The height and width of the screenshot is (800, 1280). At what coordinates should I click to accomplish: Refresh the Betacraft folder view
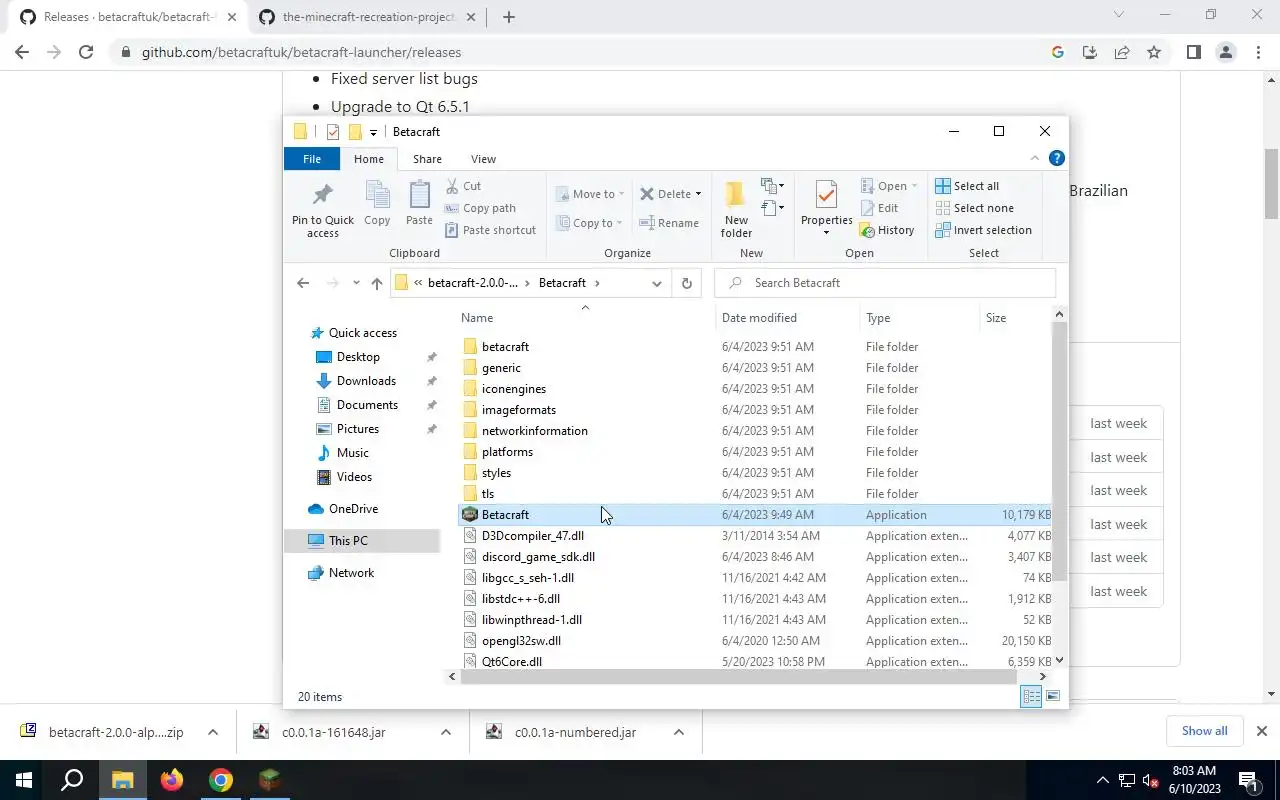tap(686, 283)
